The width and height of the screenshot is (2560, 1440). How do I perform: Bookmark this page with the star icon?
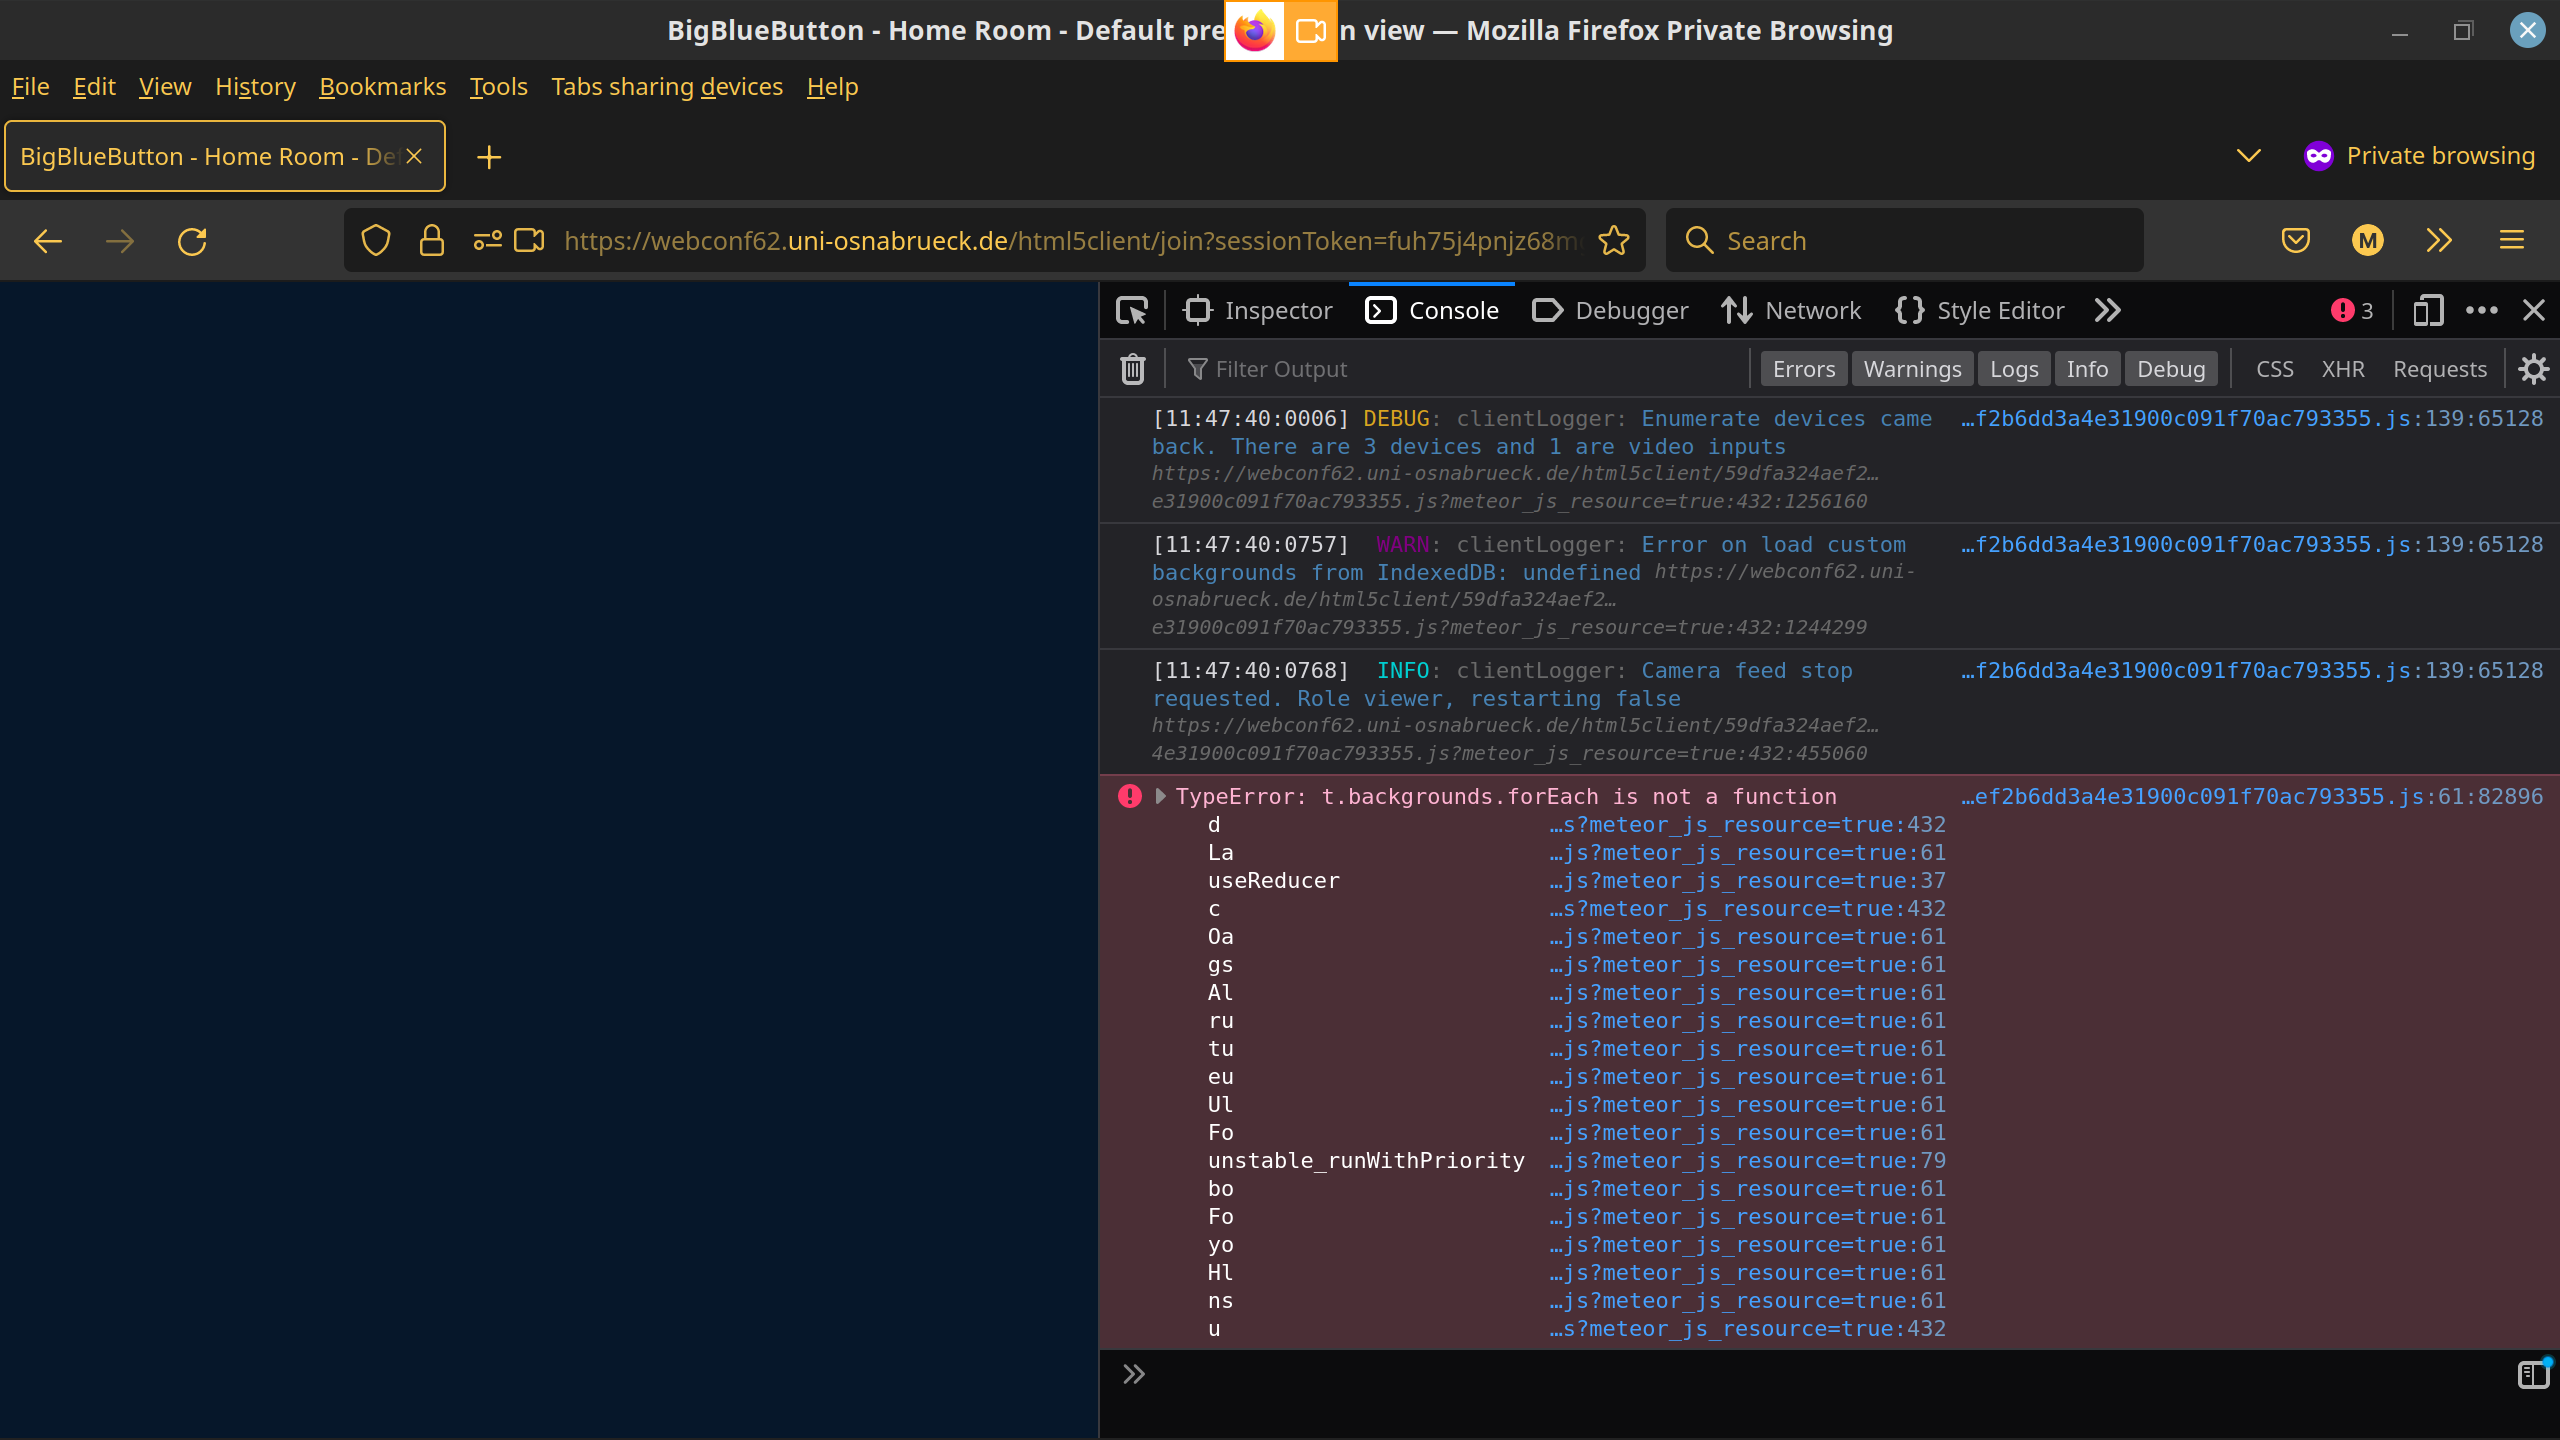click(1613, 240)
